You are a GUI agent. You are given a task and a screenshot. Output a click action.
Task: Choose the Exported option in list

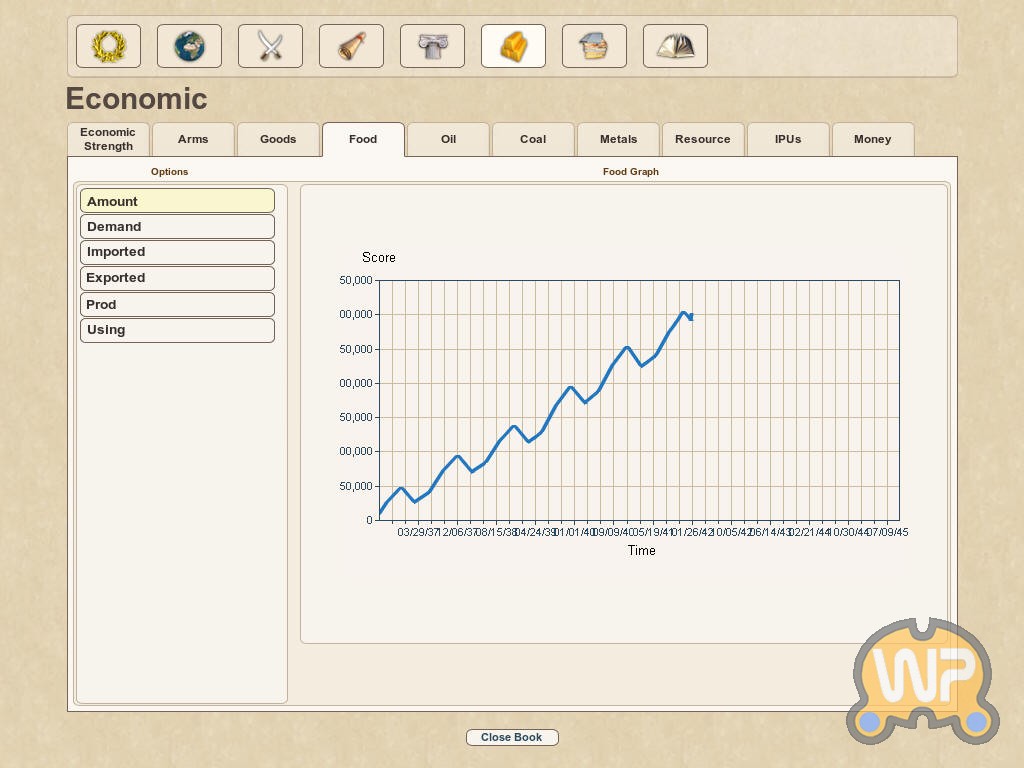pos(177,278)
